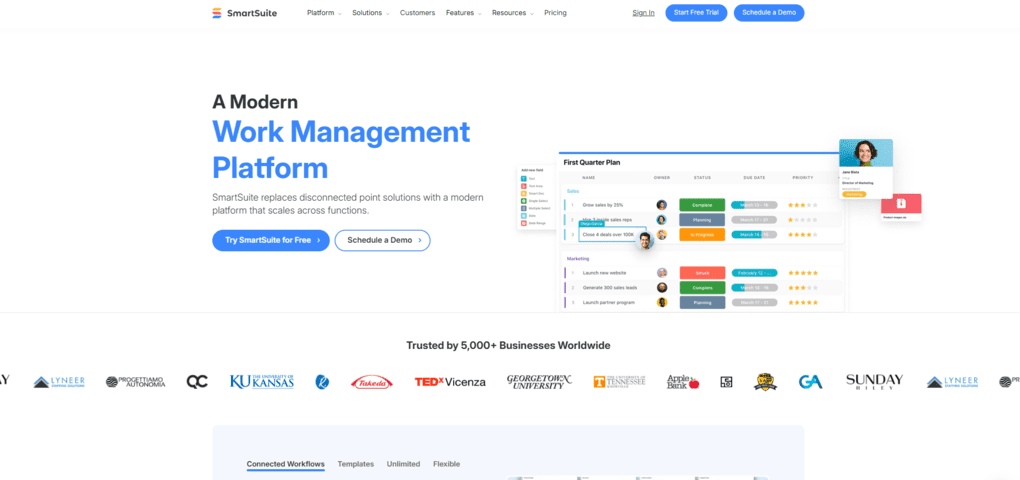Click Planning status for Launch partner program

(x=702, y=302)
